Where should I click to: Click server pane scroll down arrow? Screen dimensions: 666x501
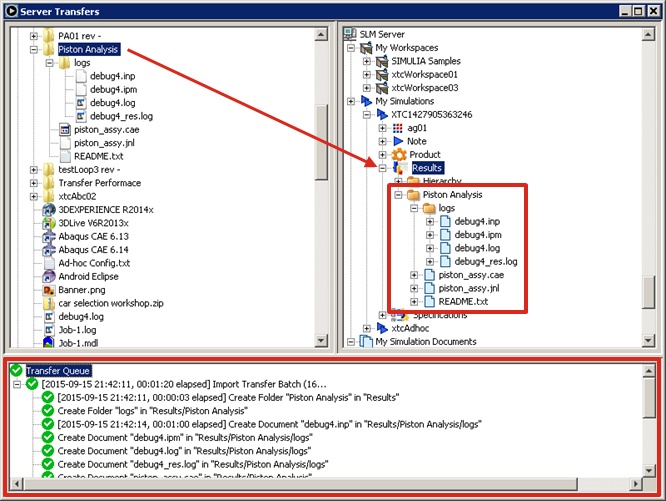648,340
